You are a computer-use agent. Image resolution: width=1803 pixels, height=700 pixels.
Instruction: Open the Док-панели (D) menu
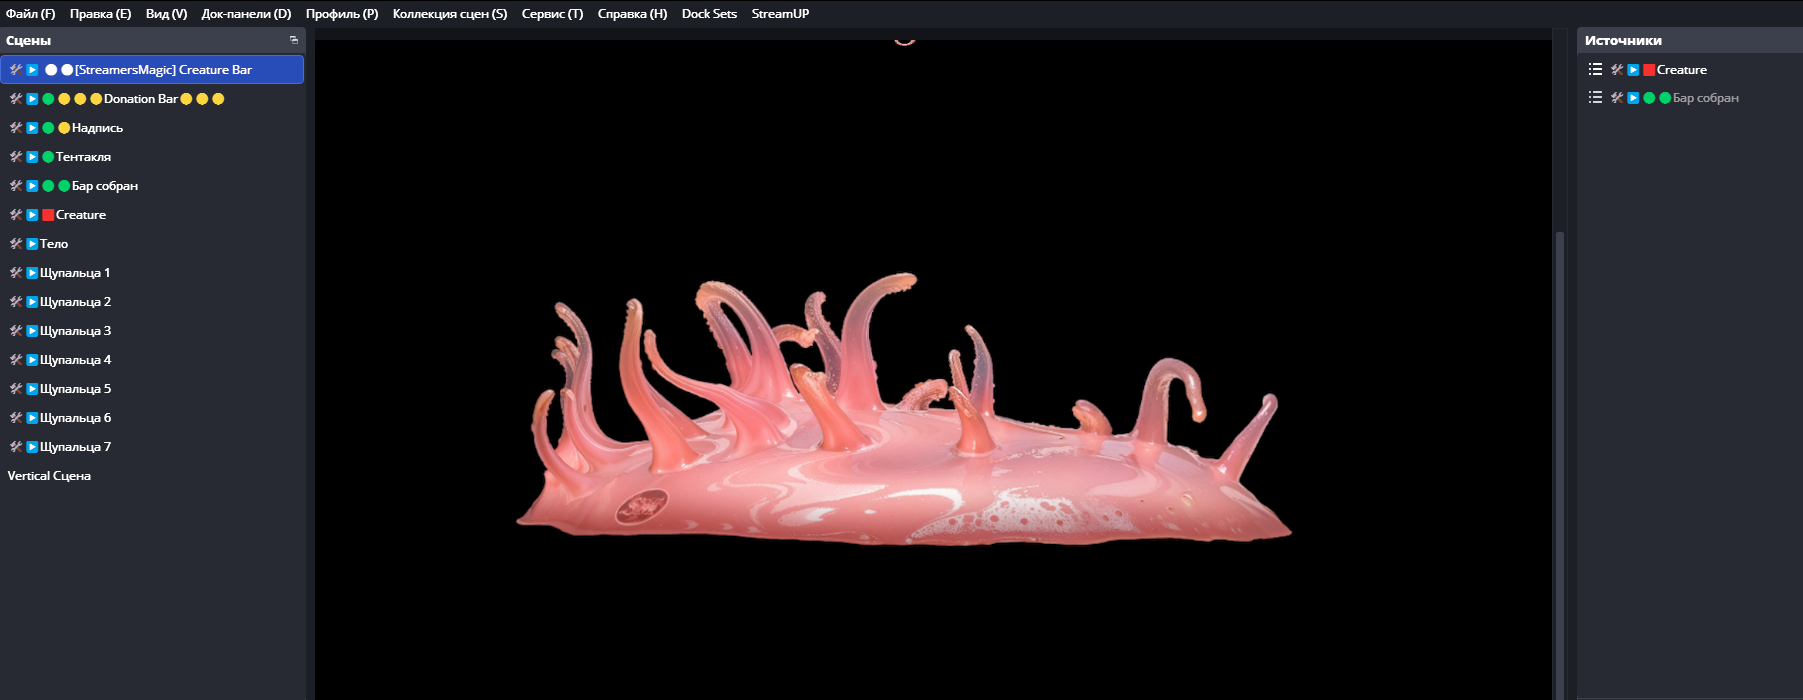246,14
